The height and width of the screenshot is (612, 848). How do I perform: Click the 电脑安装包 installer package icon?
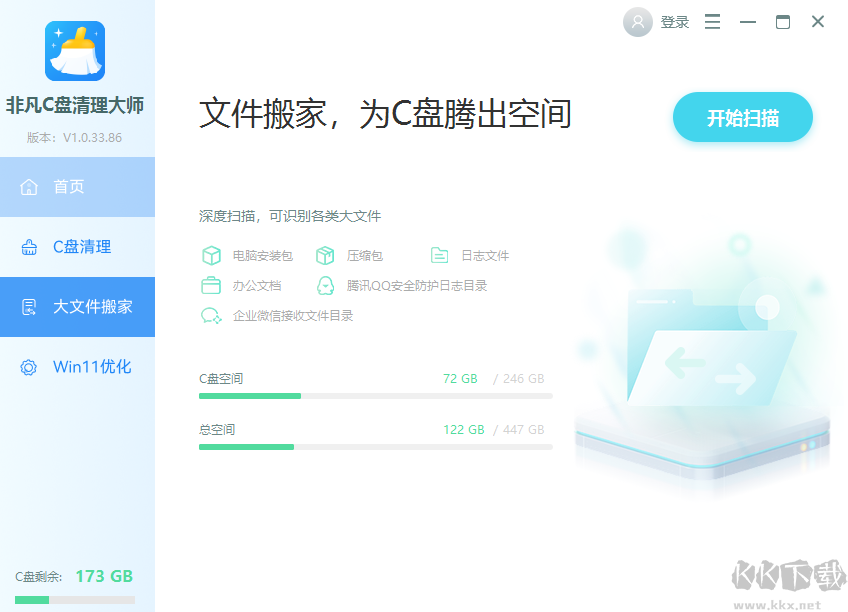[212, 255]
